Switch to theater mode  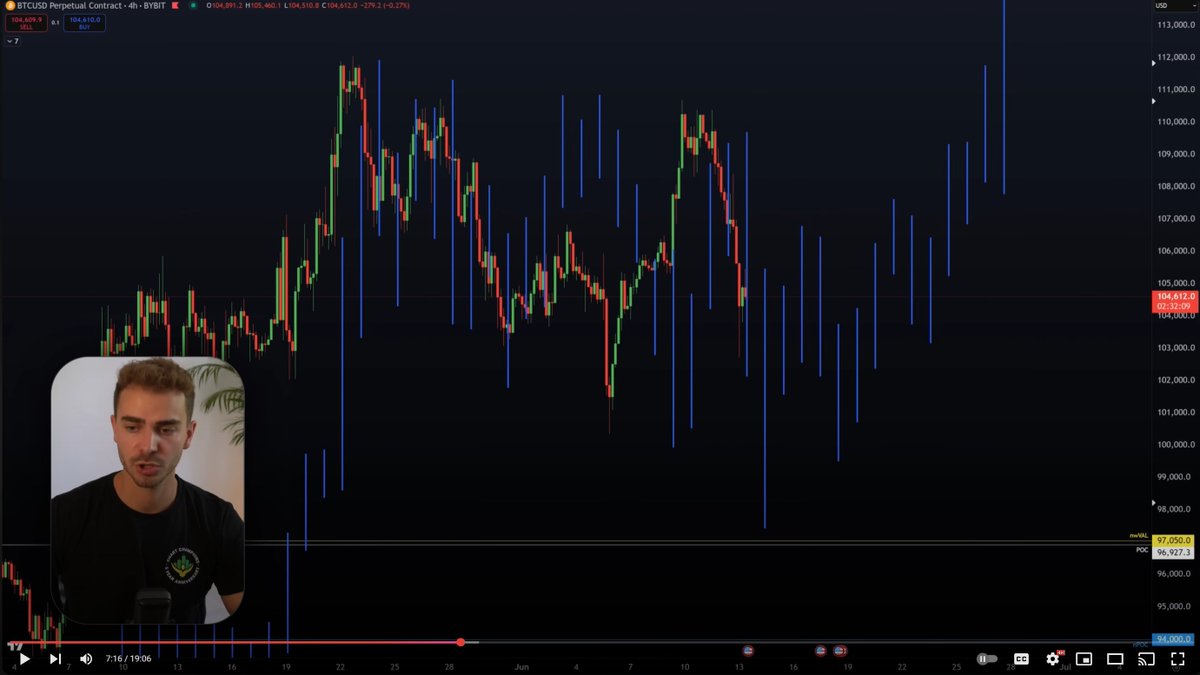[1115, 659]
